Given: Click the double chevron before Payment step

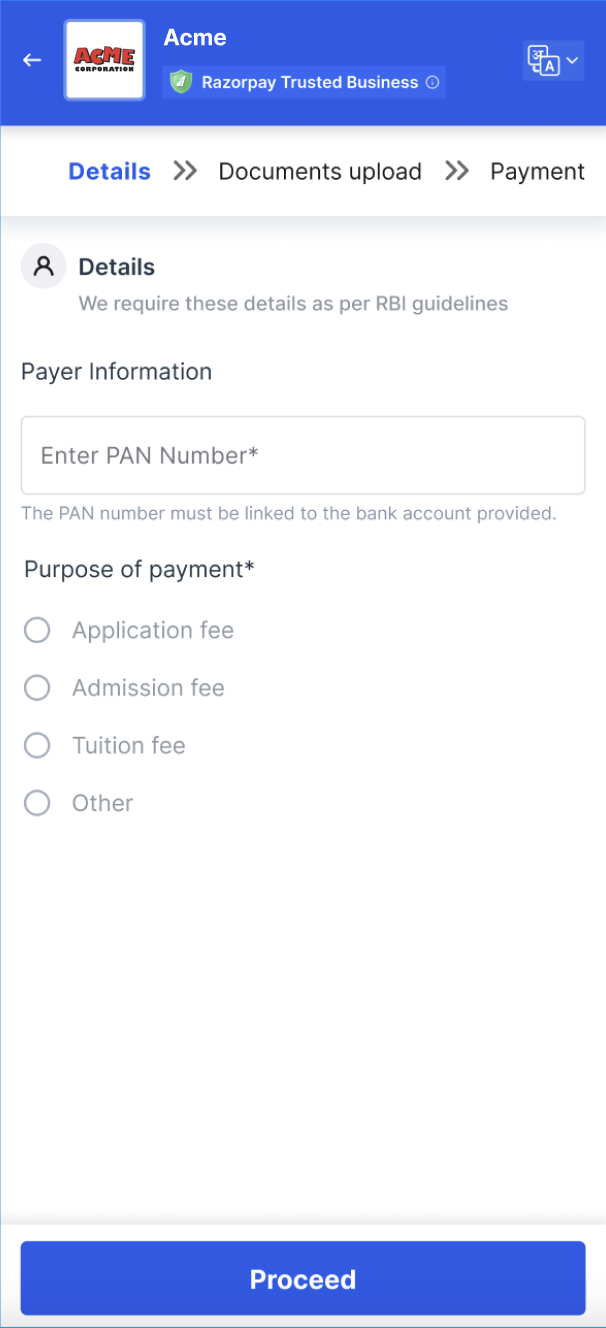Looking at the screenshot, I should 457,171.
